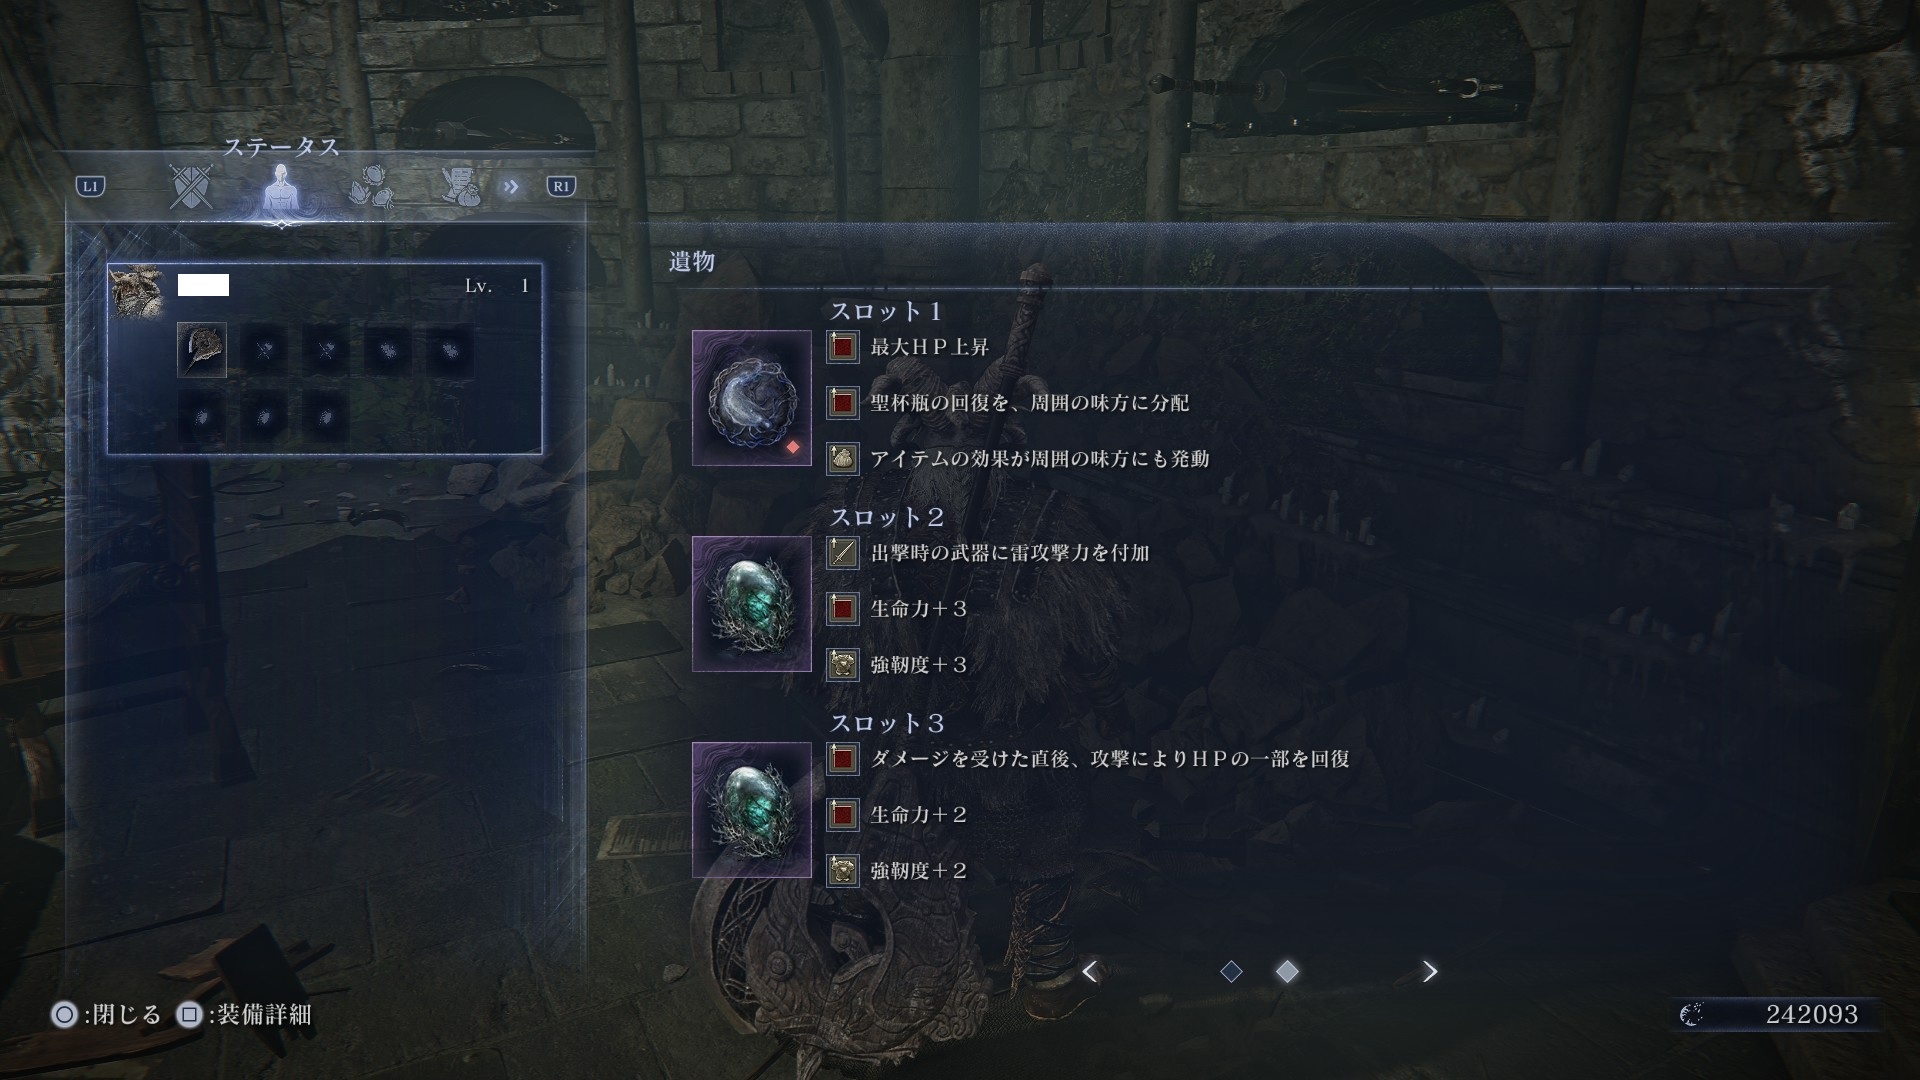Click the first equipped item slot icon
This screenshot has height=1080, width=1920.
(202, 350)
